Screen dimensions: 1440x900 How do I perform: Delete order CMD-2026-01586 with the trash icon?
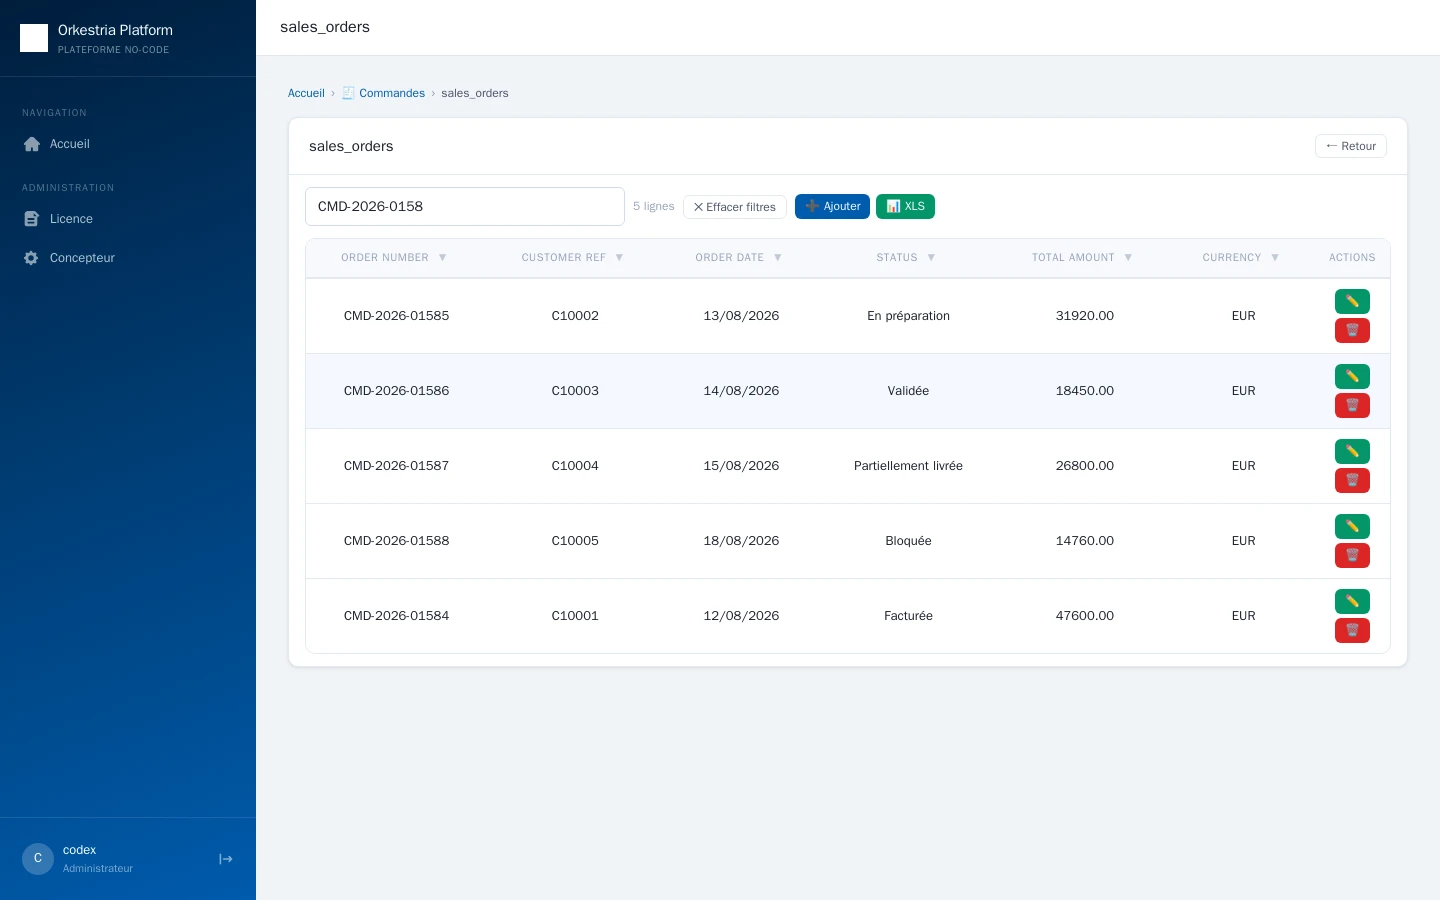coord(1352,405)
